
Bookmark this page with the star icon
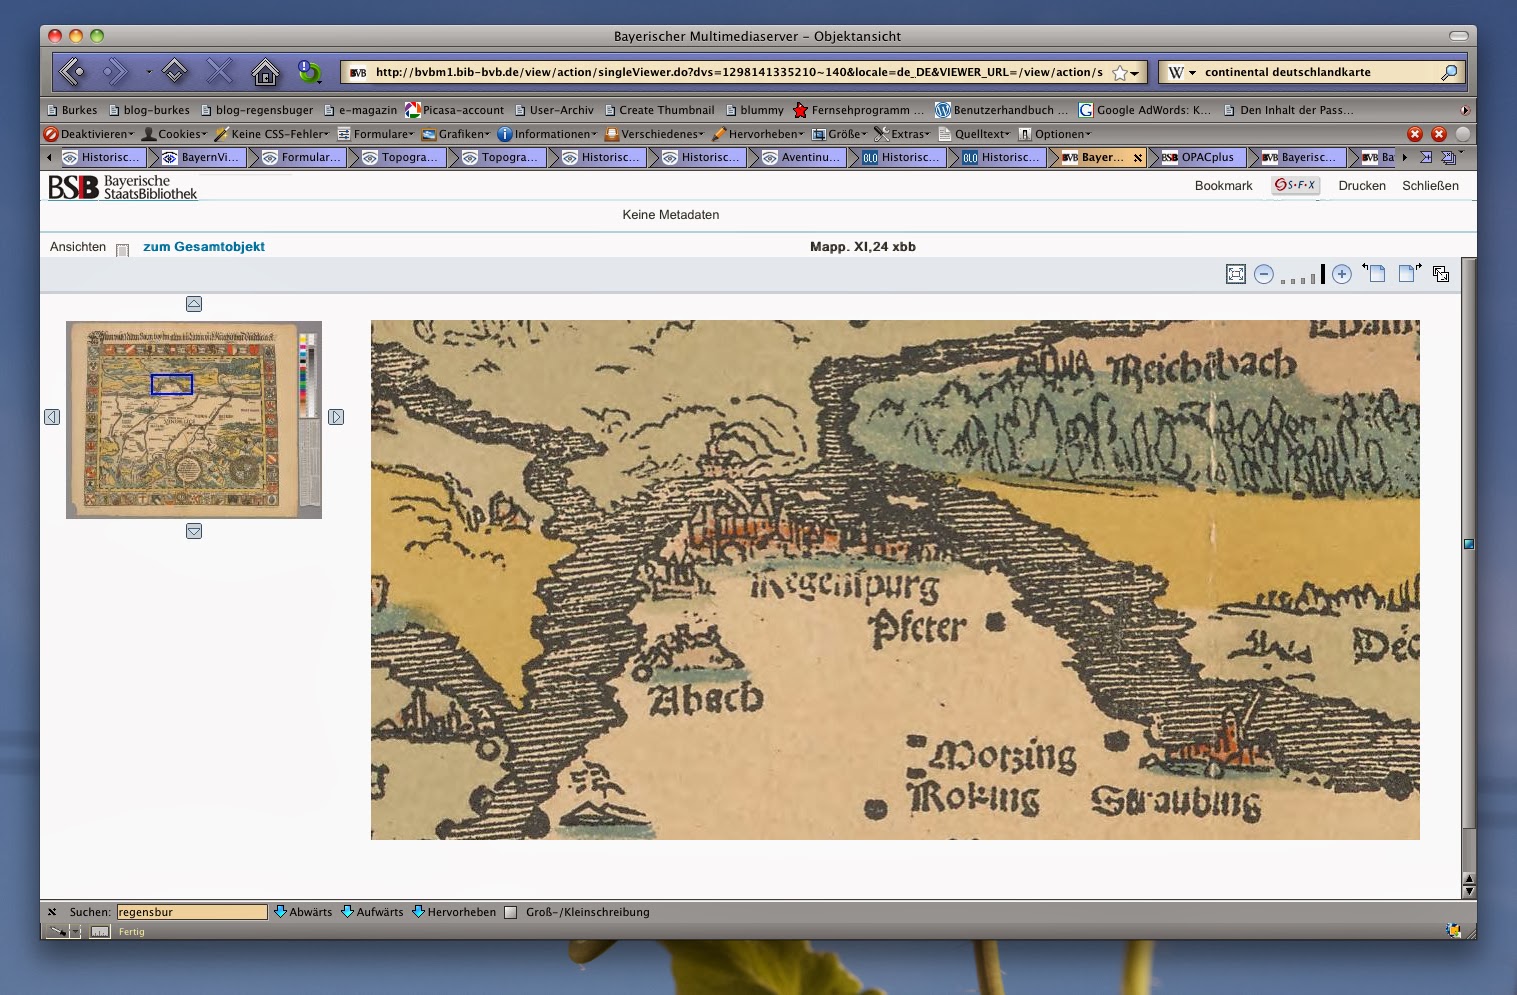click(x=1120, y=73)
